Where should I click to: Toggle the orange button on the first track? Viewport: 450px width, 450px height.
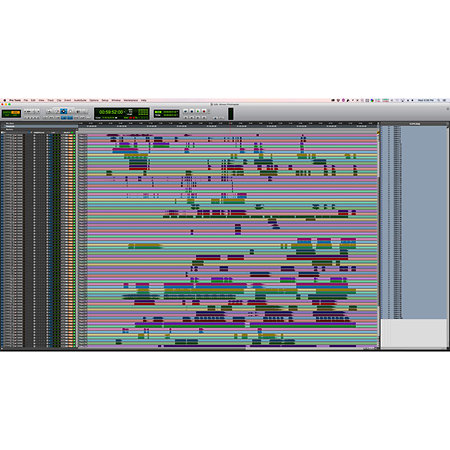(x=70, y=135)
